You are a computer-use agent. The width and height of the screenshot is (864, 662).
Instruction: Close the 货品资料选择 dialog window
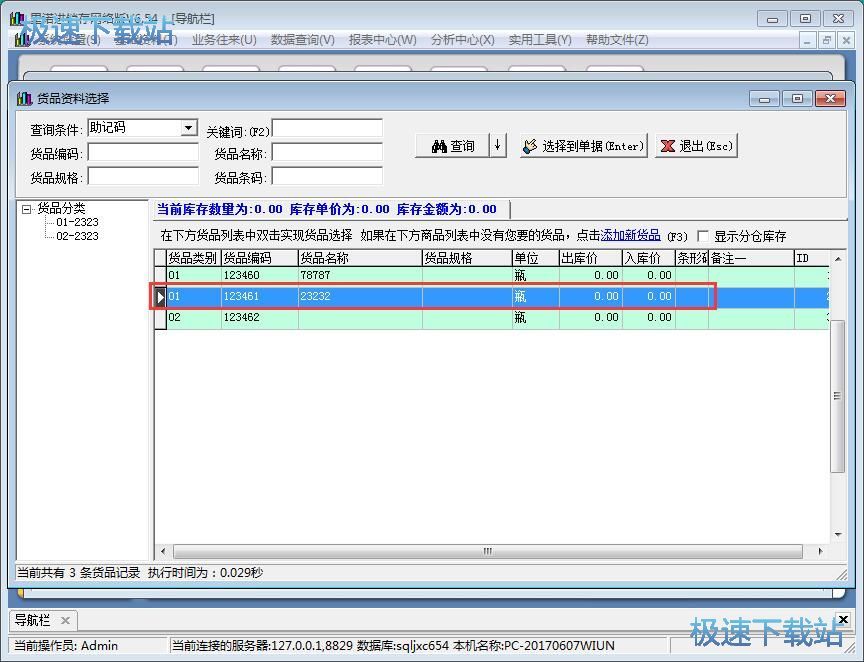[830, 99]
